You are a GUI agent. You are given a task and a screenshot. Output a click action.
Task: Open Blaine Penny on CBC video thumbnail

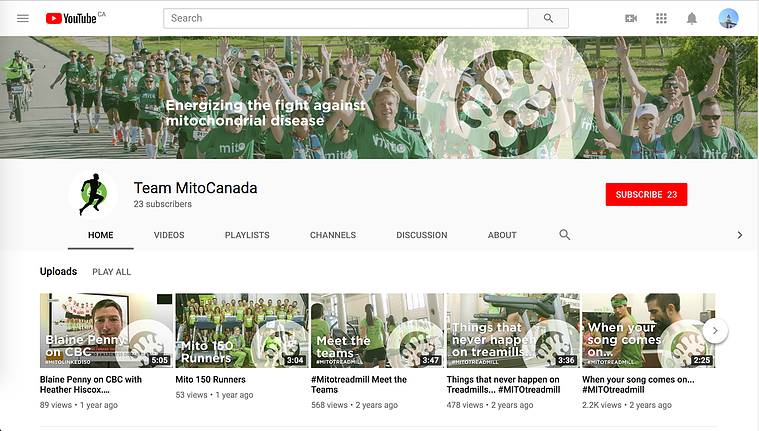coord(106,331)
